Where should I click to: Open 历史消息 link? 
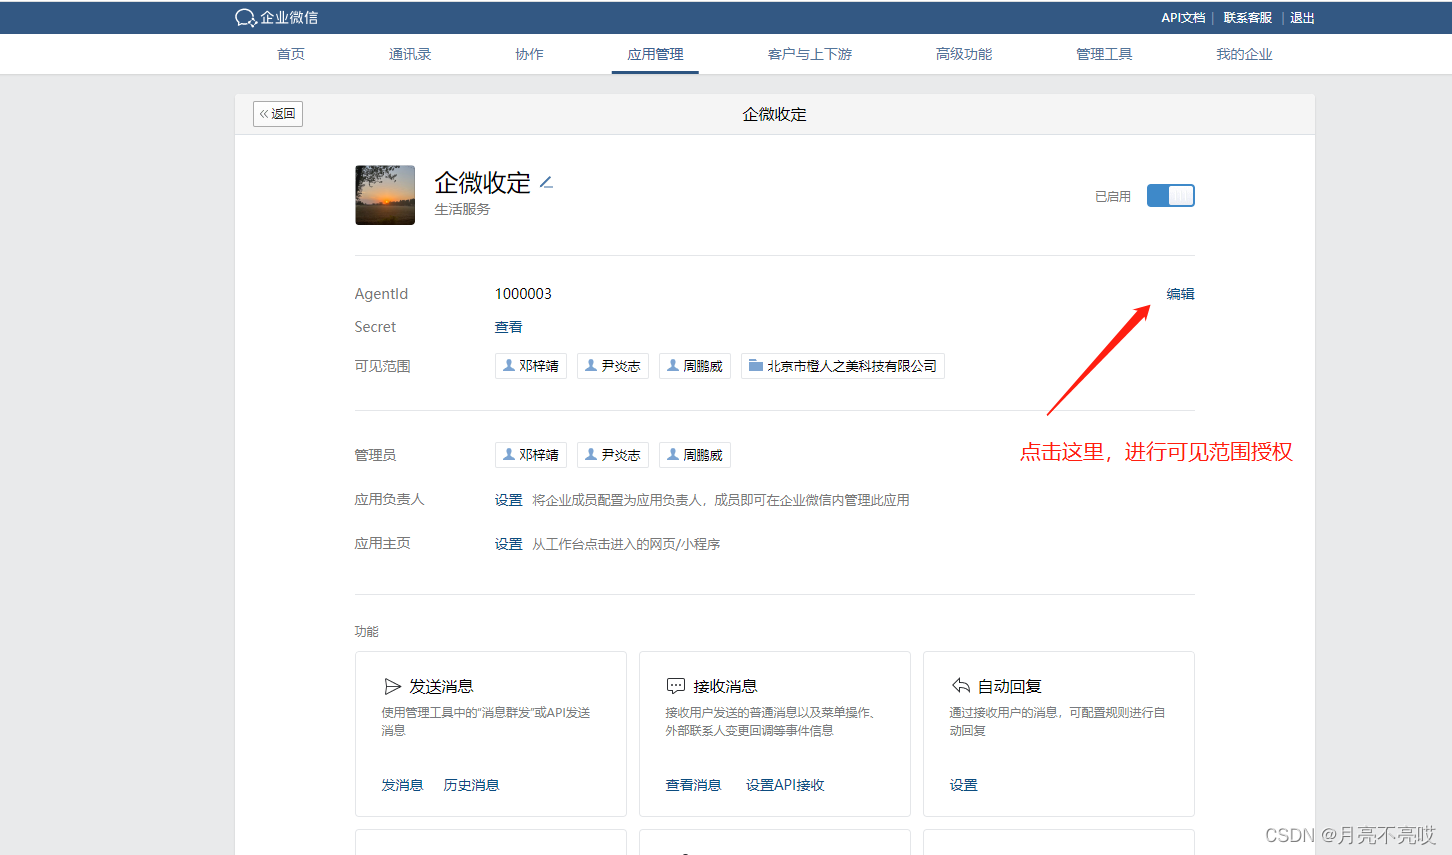click(471, 785)
